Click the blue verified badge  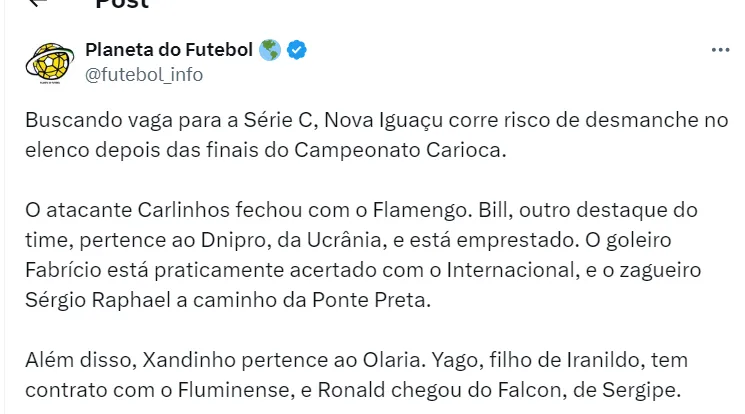click(298, 50)
